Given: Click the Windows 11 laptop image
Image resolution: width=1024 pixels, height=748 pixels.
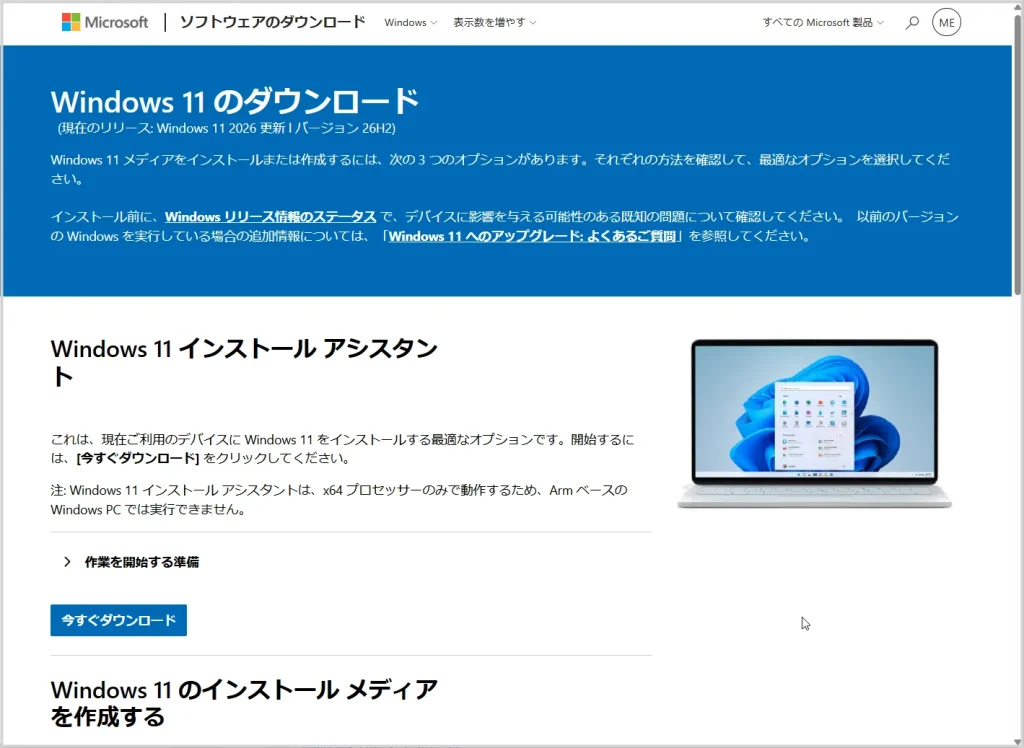Looking at the screenshot, I should (x=814, y=423).
